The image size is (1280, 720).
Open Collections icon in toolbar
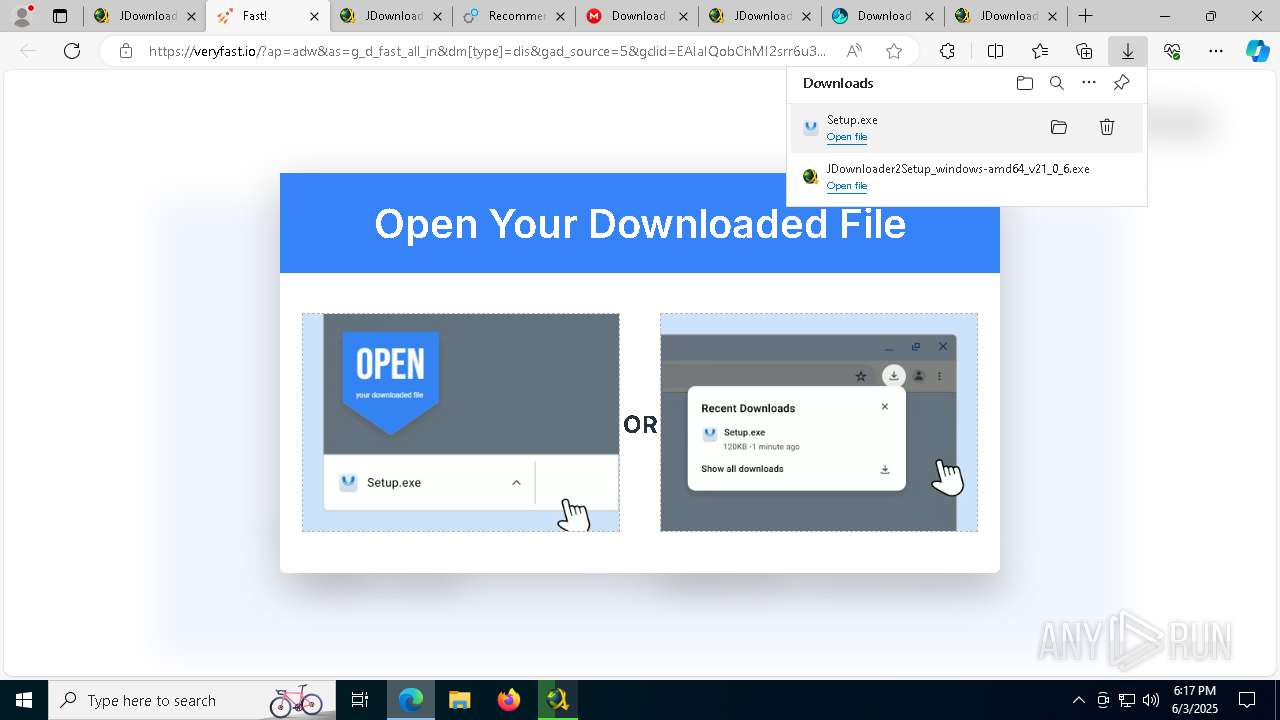(1084, 51)
